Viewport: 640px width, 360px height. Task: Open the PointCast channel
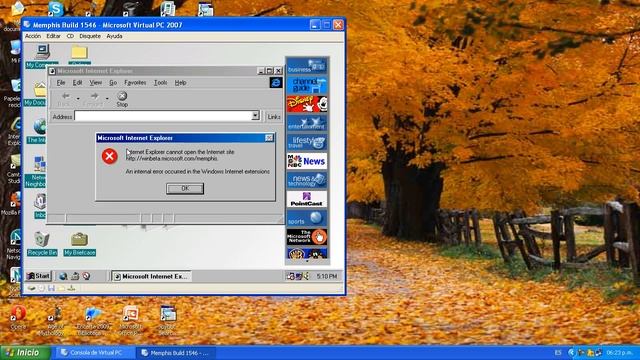click(307, 199)
